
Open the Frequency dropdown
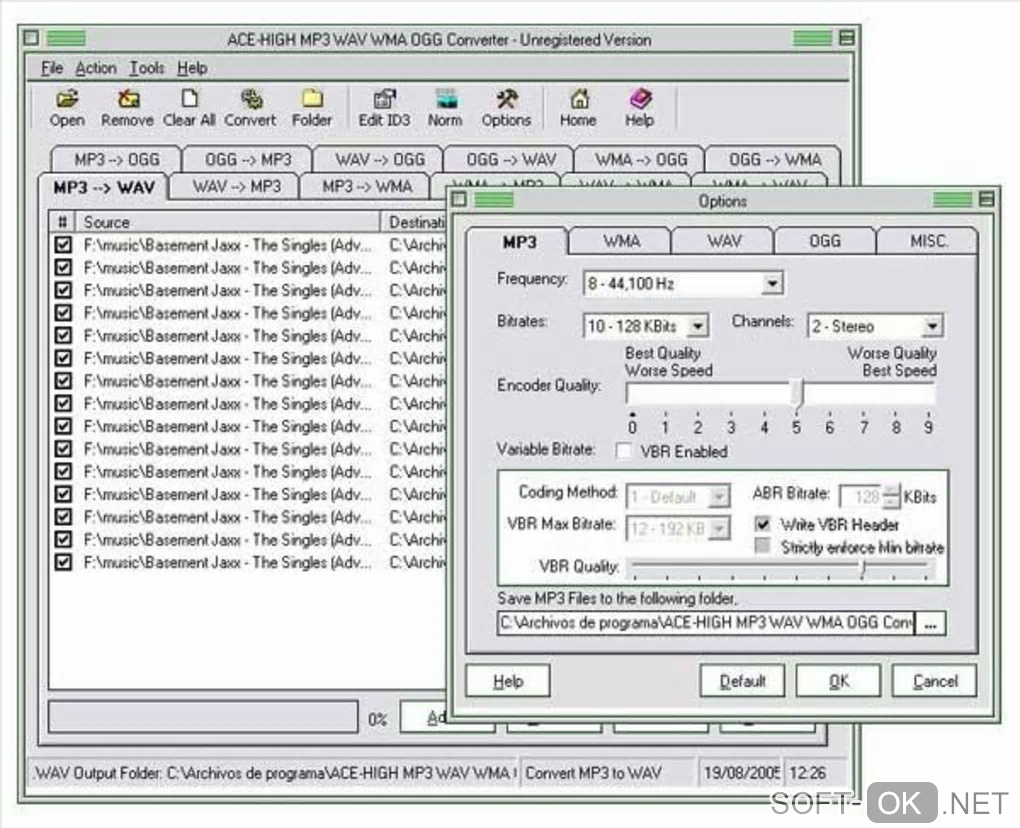click(x=772, y=284)
